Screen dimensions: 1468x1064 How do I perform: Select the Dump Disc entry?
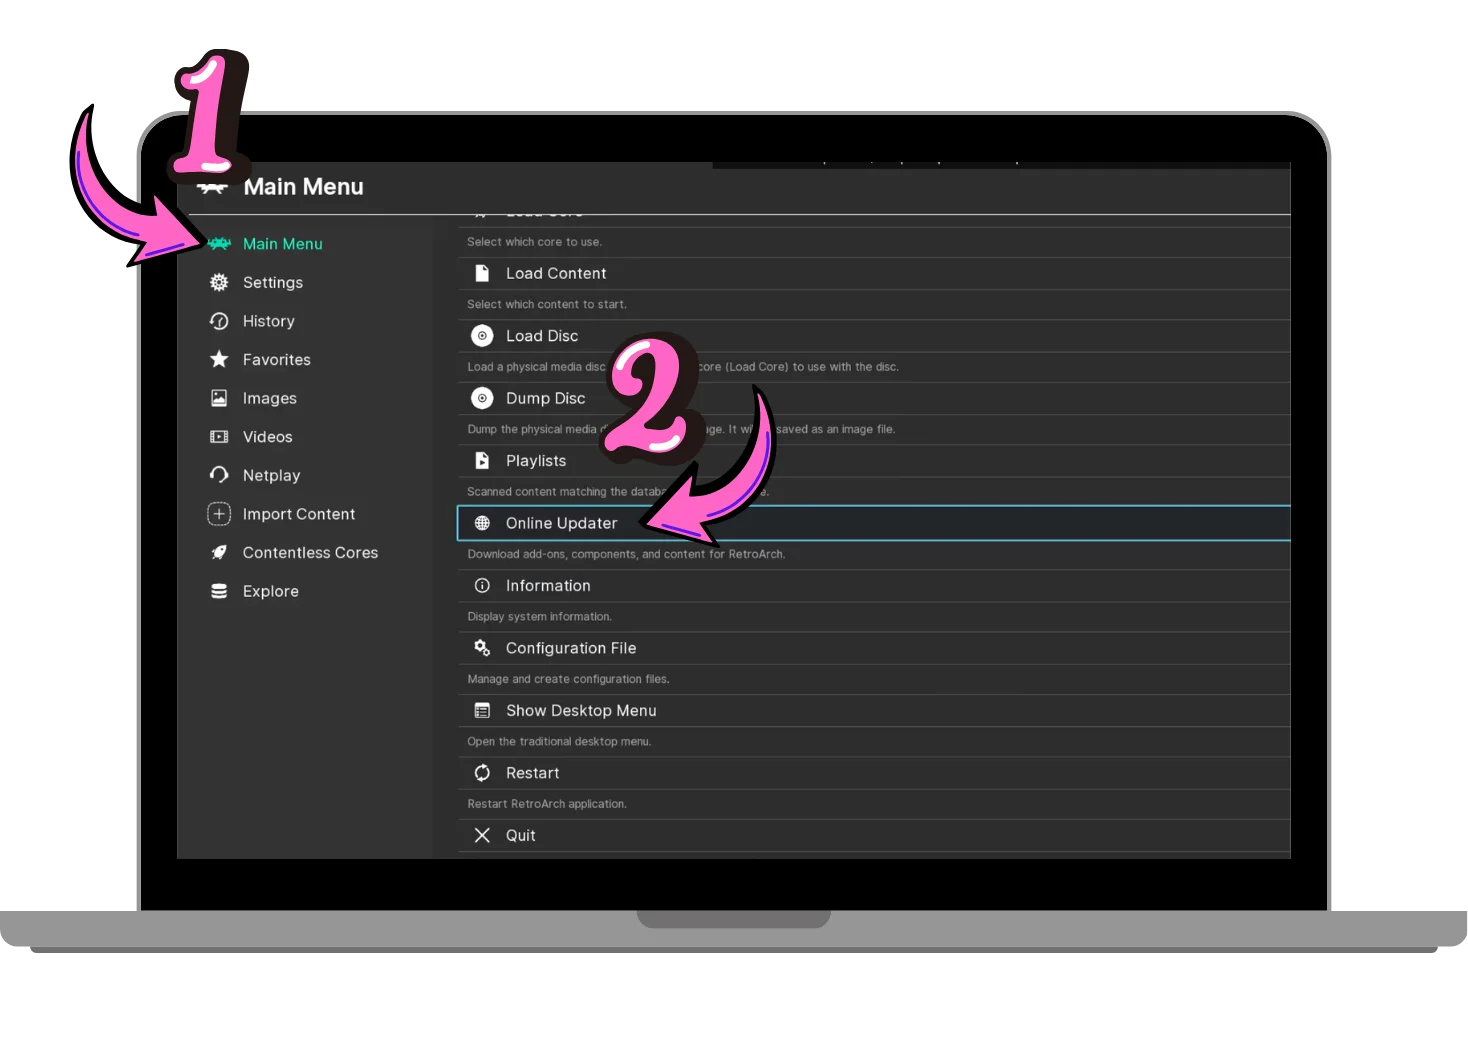[874, 398]
